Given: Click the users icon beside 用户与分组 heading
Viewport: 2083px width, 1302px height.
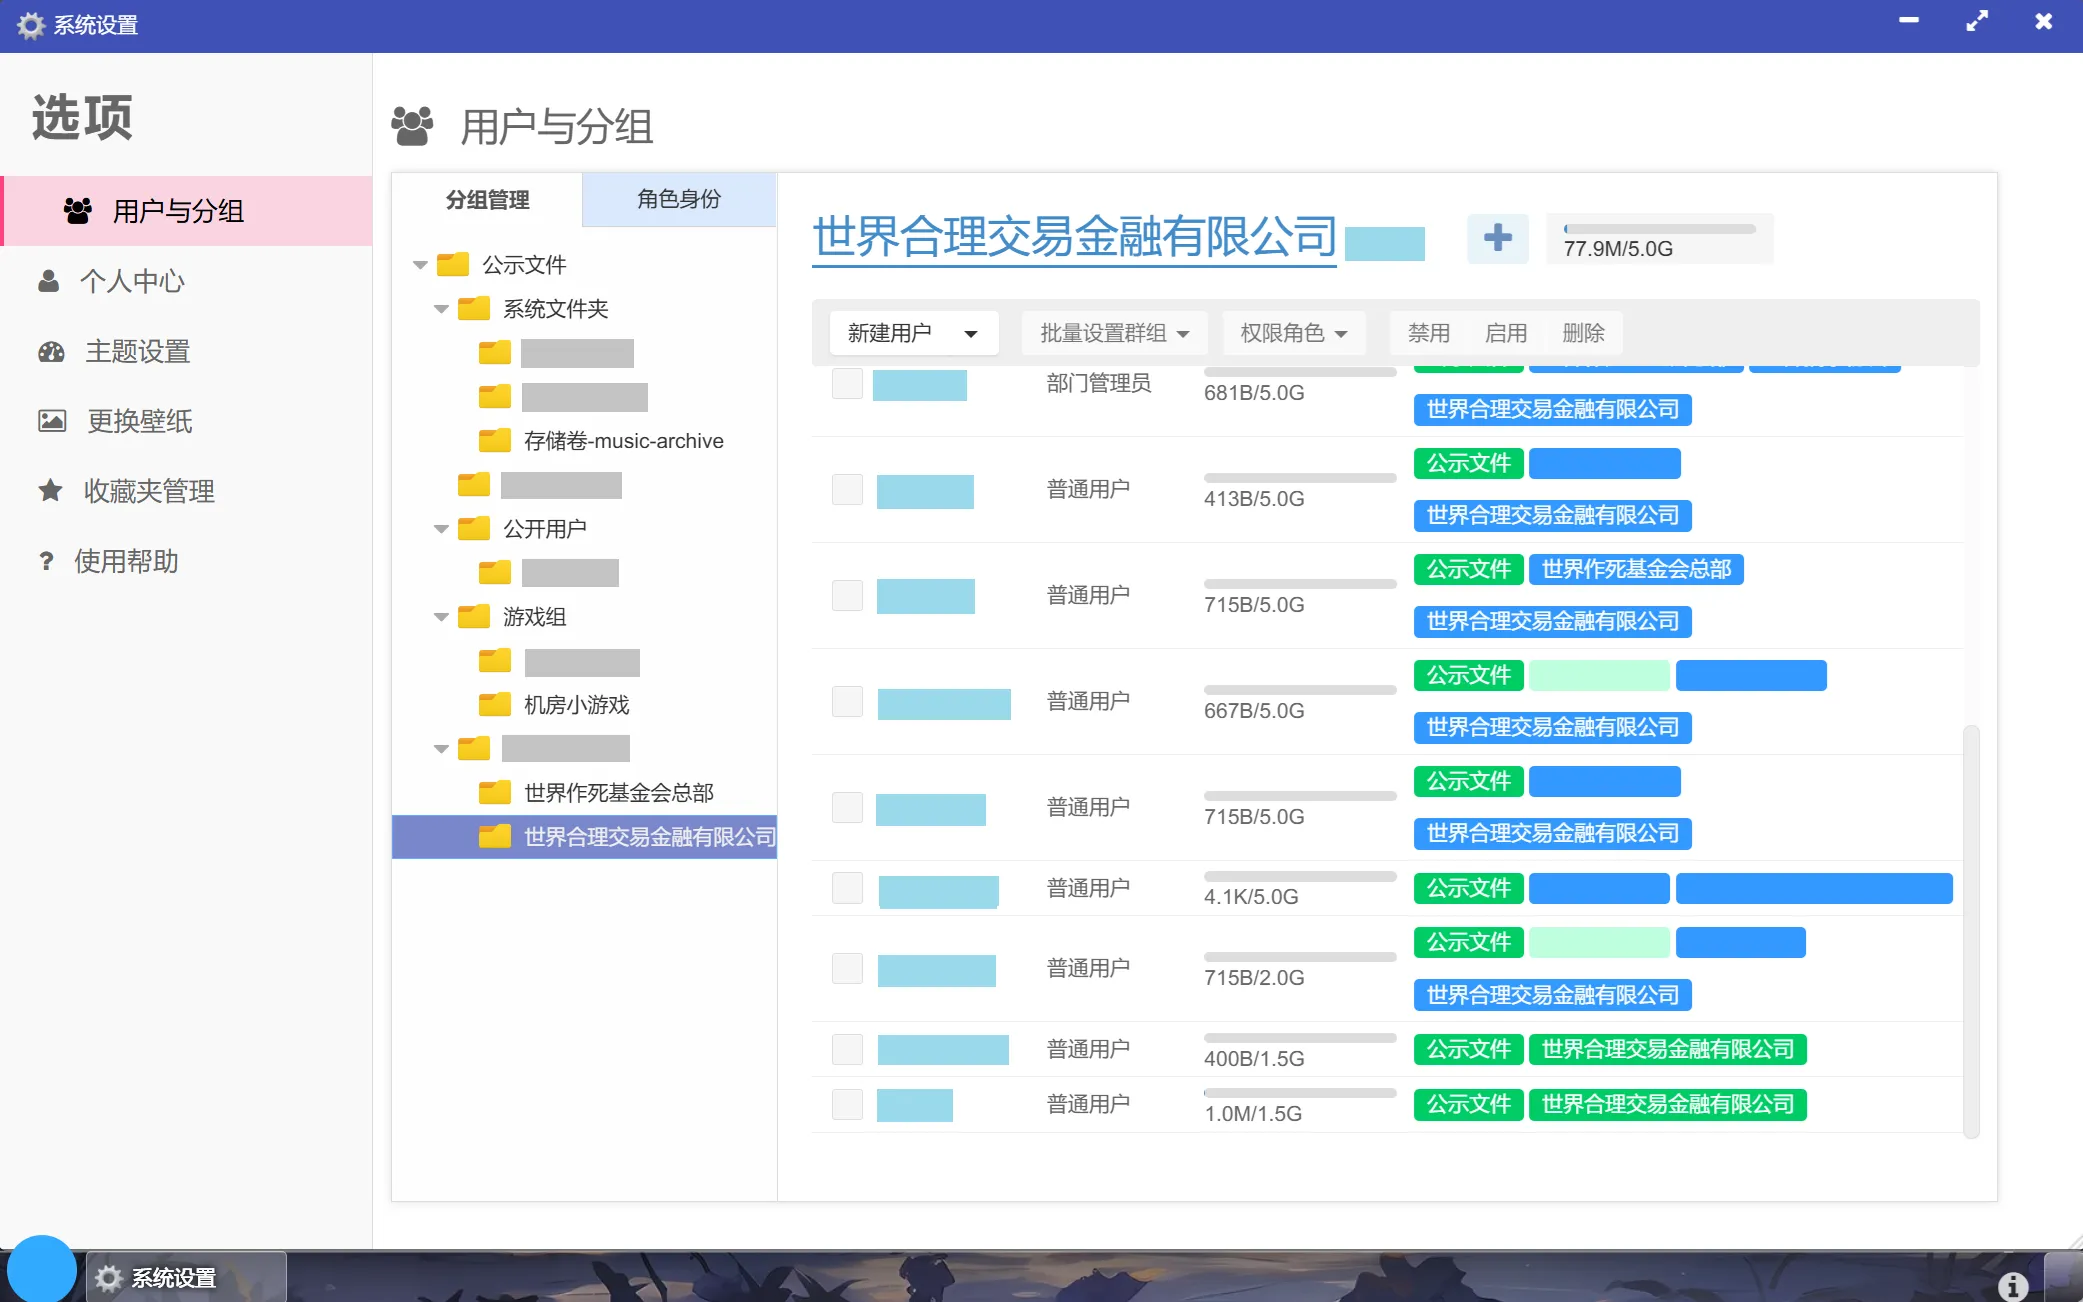Looking at the screenshot, I should click(412, 126).
